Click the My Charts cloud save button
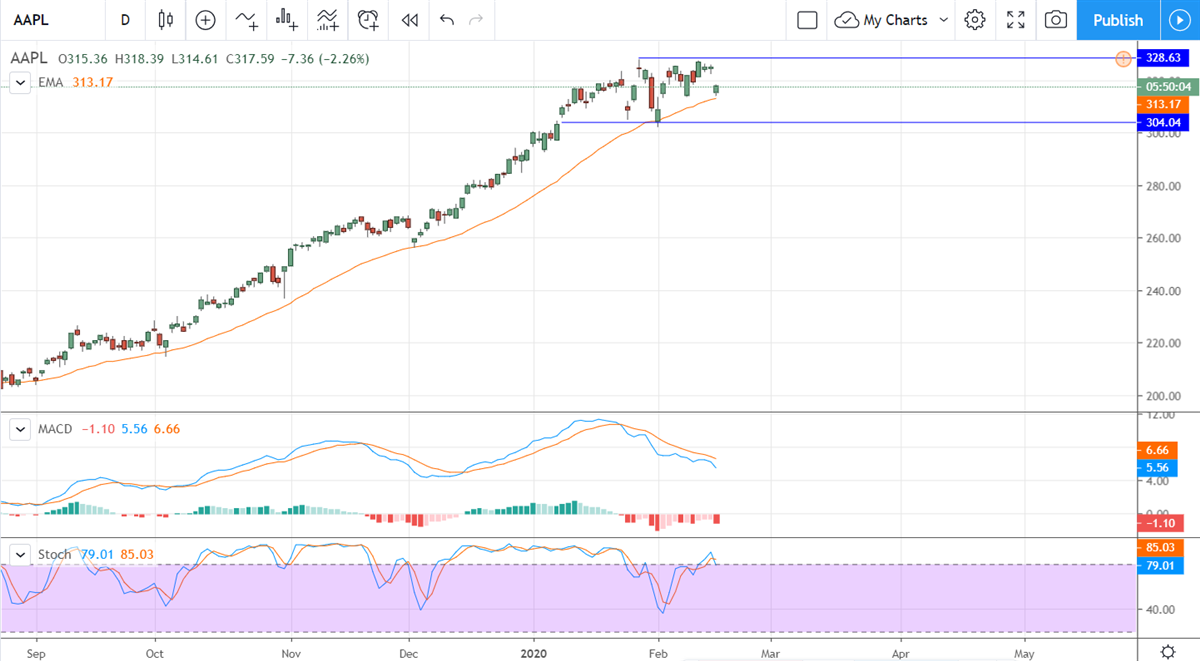The height and width of the screenshot is (661, 1200). click(x=881, y=20)
